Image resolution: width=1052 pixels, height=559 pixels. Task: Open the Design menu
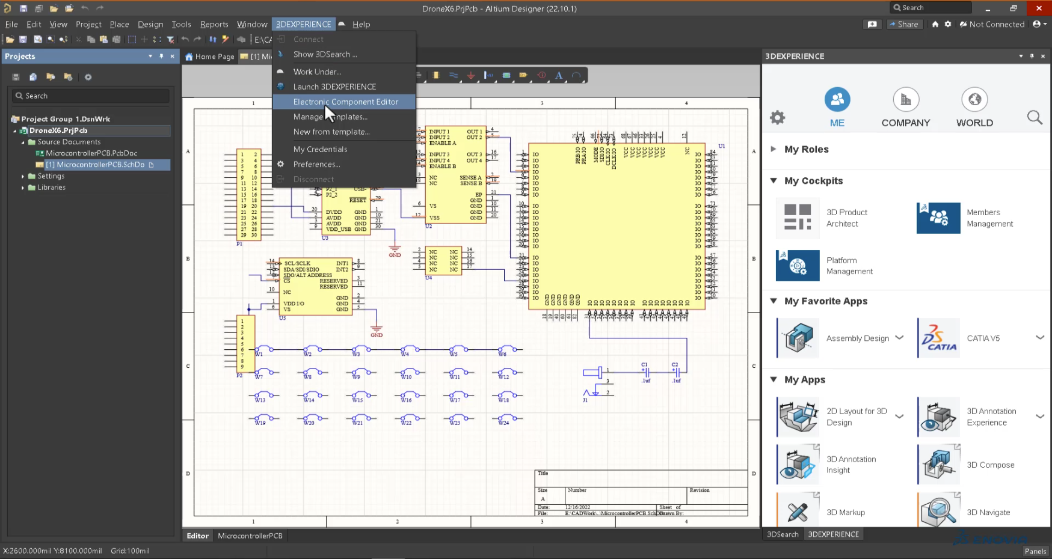pos(150,24)
